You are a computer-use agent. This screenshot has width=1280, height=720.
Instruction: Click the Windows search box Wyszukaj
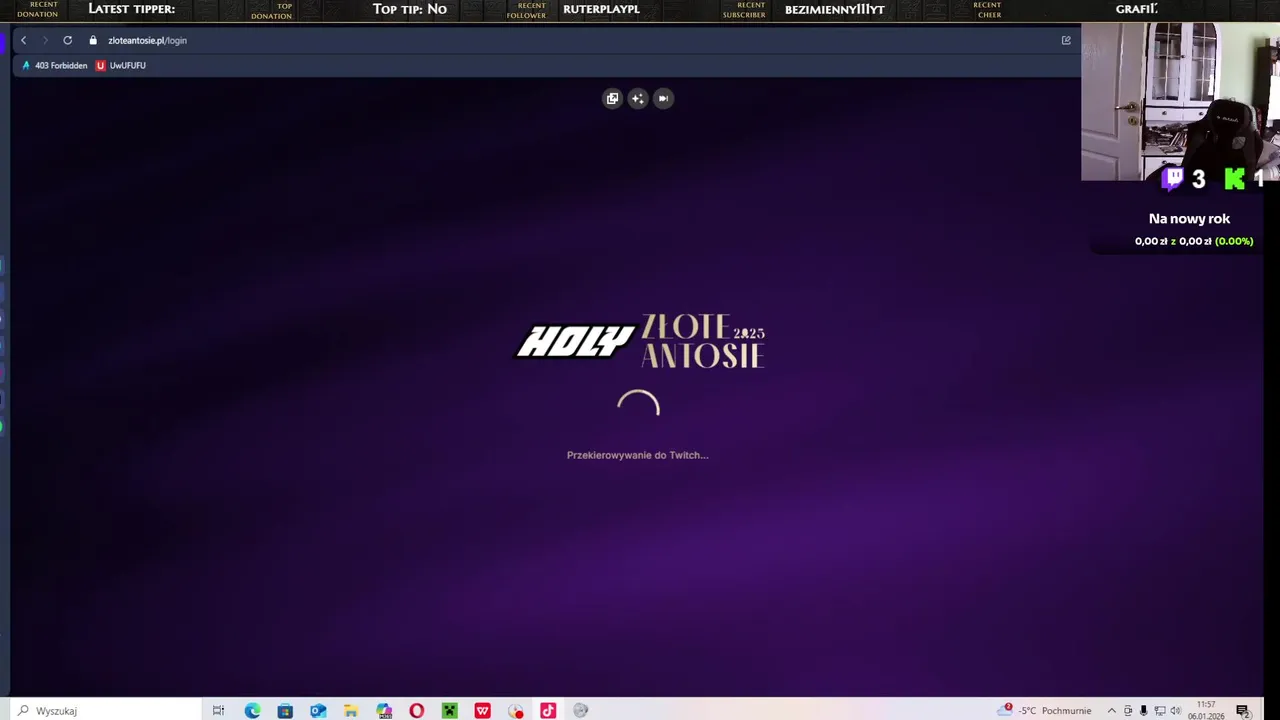[x=105, y=711]
